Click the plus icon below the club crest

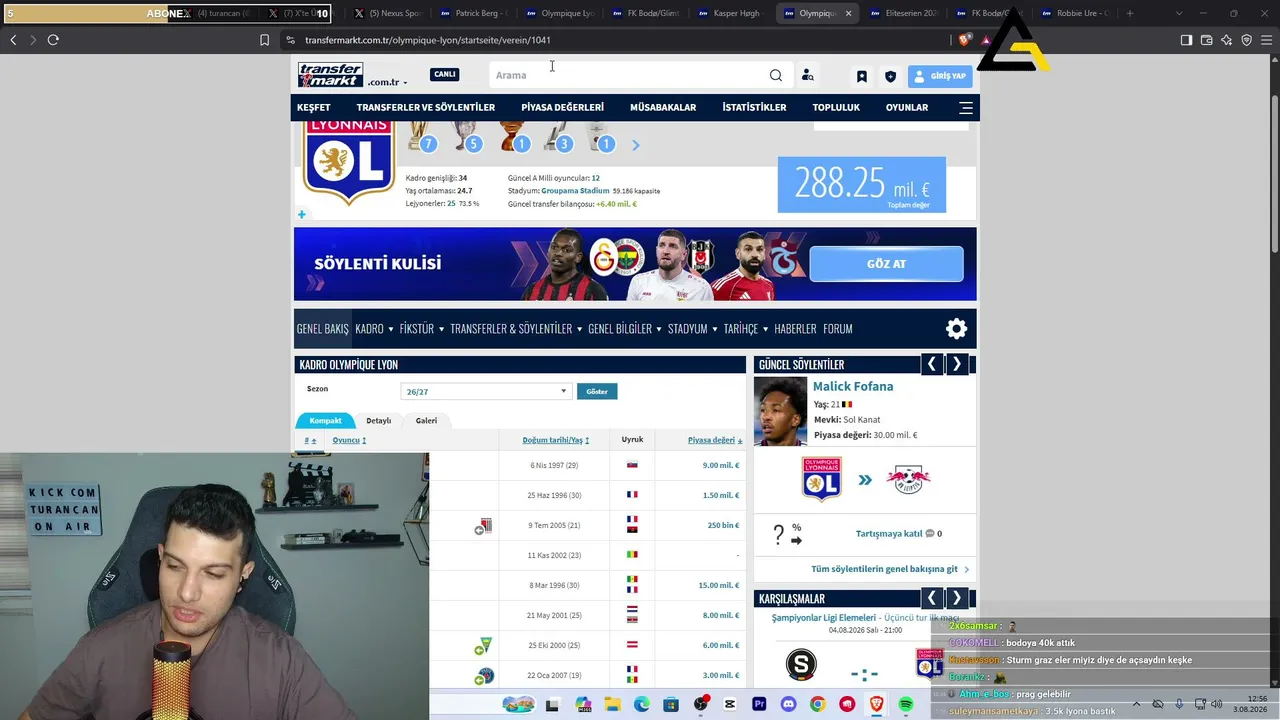click(301, 214)
